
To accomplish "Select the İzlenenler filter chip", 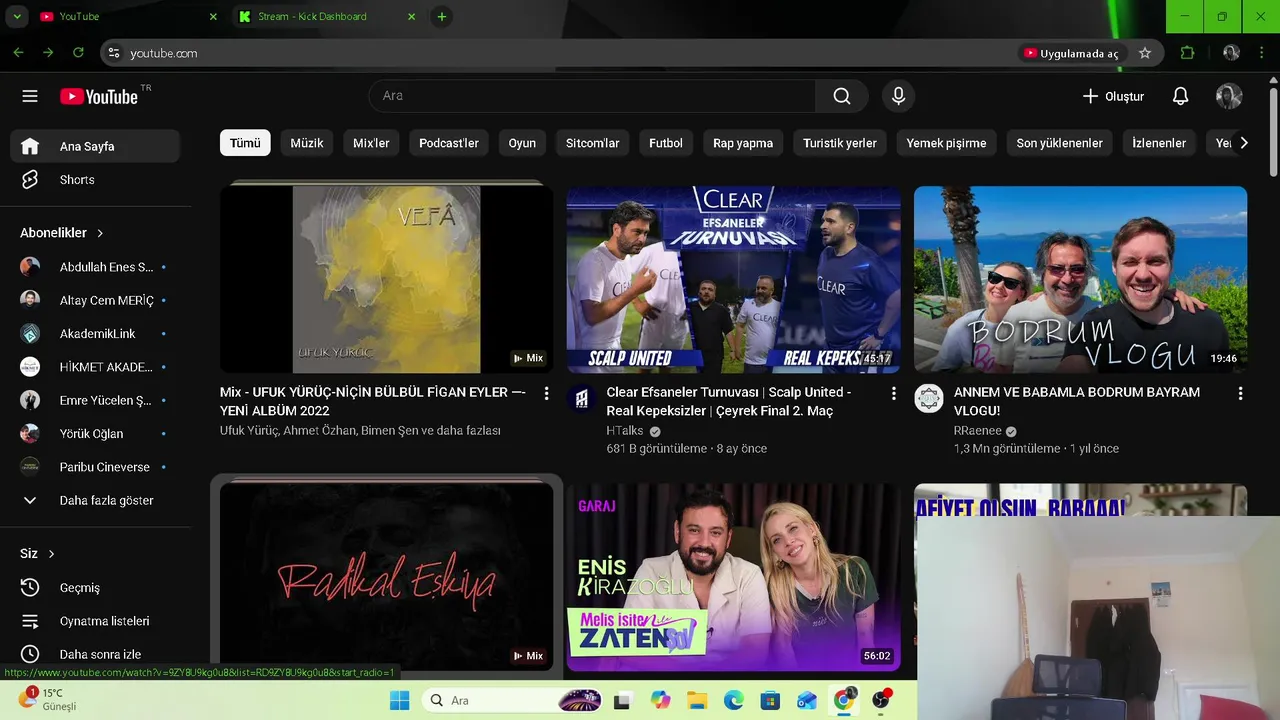I will point(1159,143).
